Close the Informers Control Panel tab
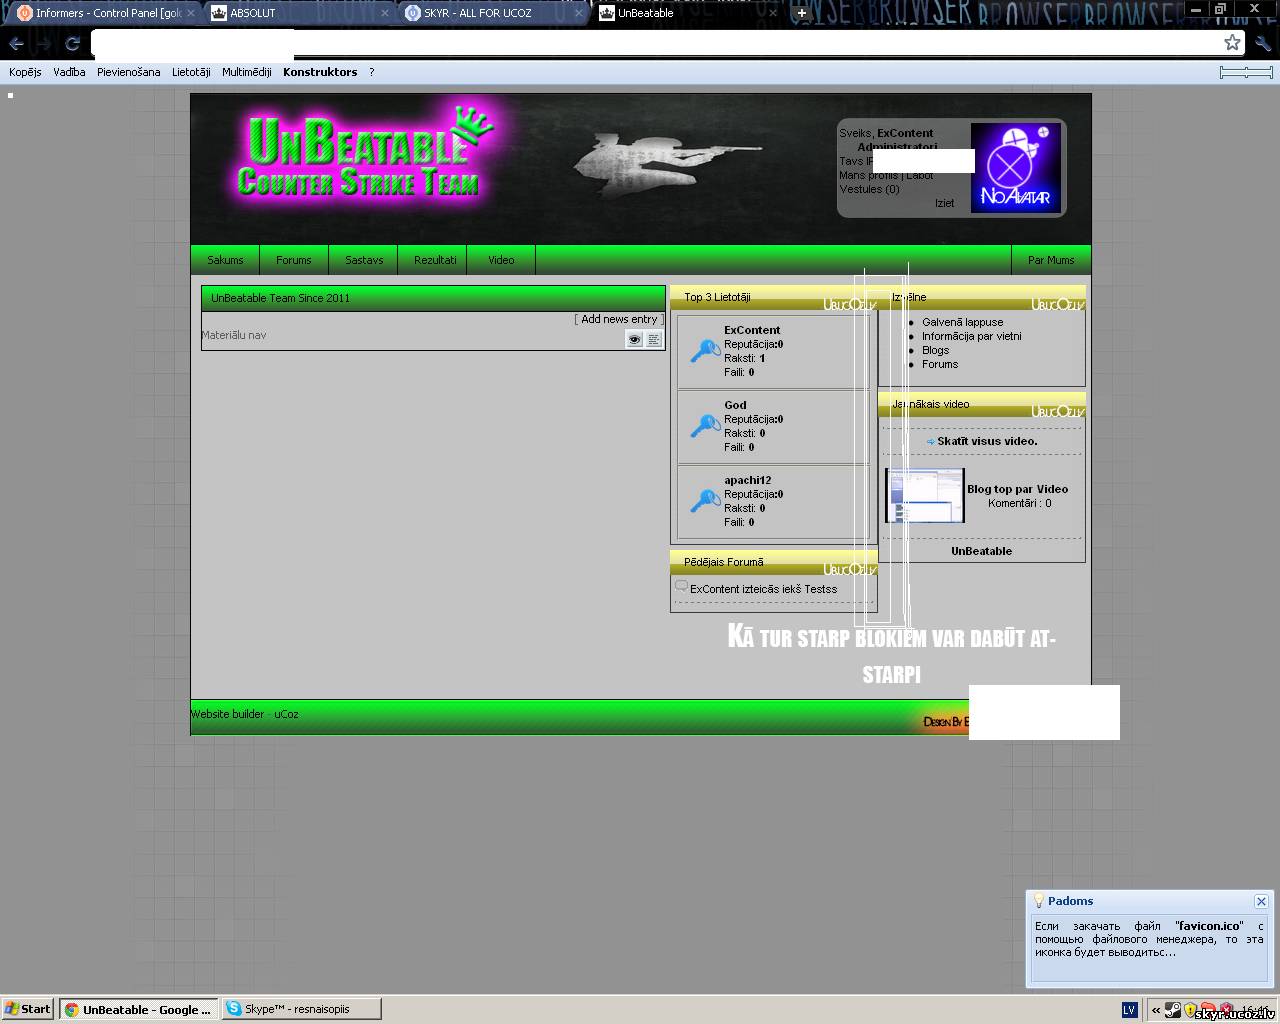The image size is (1280, 1024). click(x=191, y=13)
